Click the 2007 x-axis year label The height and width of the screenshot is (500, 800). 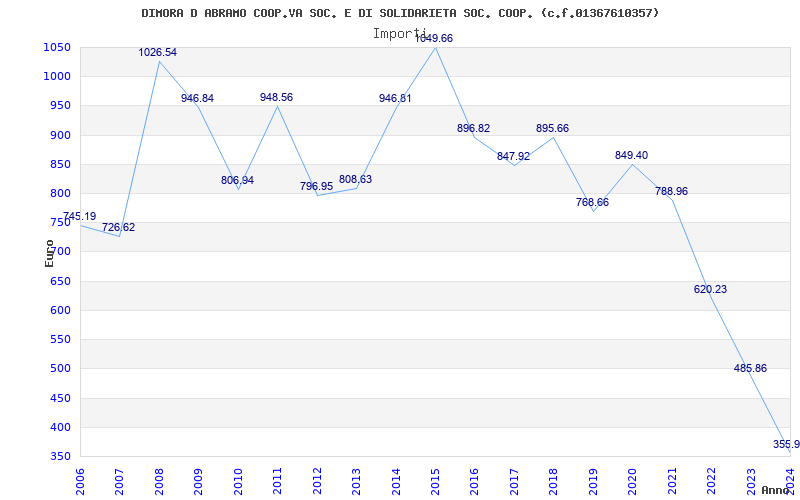point(119,482)
